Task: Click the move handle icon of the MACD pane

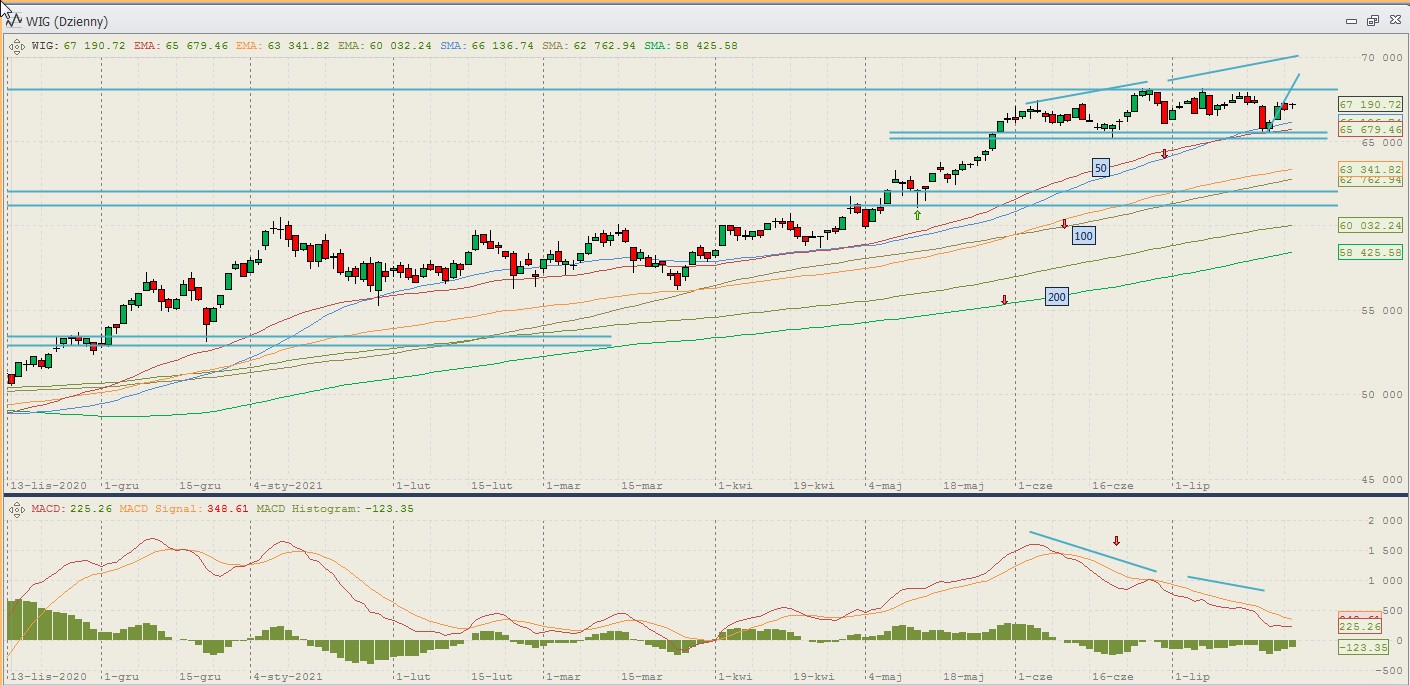Action: click(x=17, y=509)
